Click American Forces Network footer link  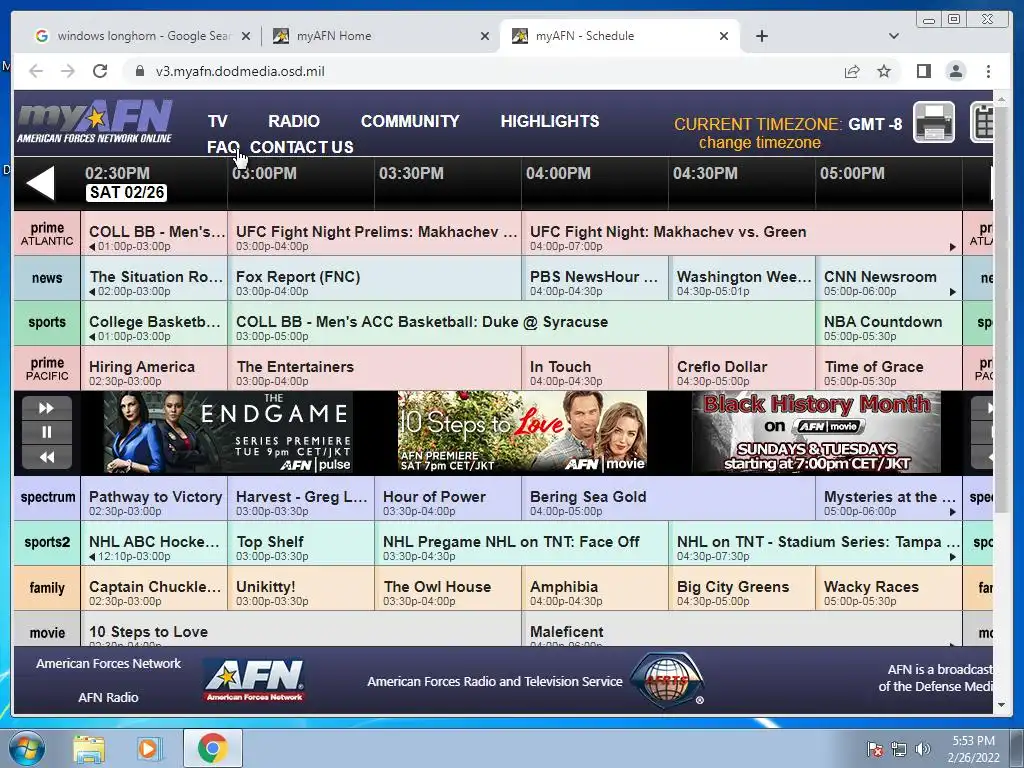108,664
